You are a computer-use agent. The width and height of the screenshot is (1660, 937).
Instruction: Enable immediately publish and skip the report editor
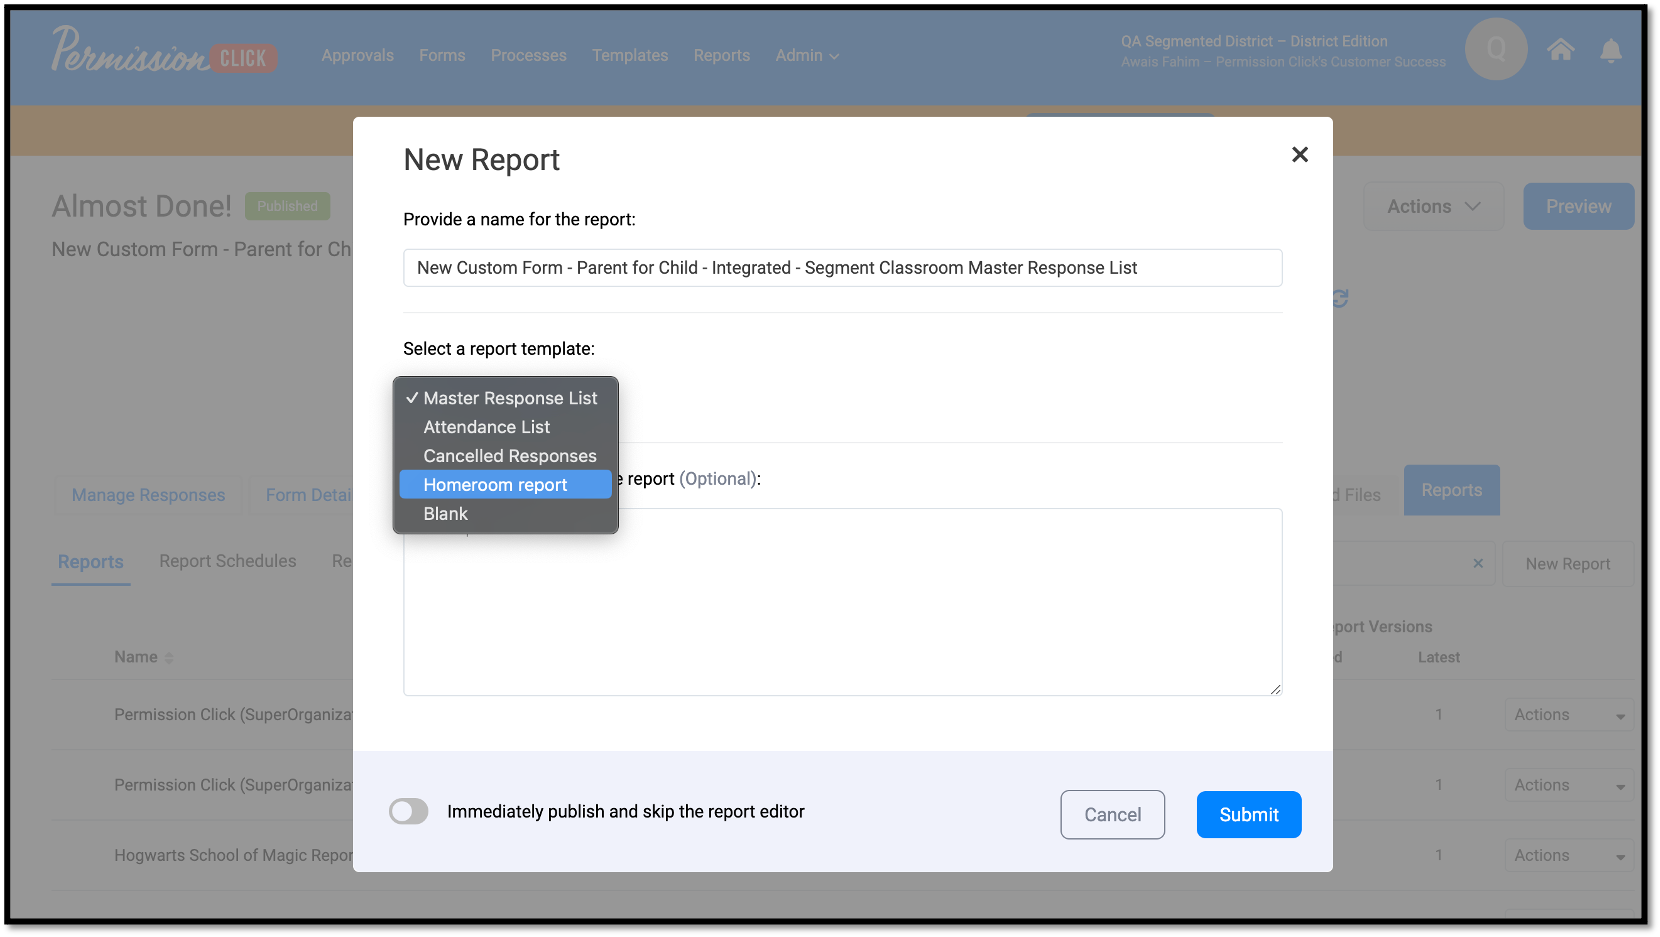(409, 811)
